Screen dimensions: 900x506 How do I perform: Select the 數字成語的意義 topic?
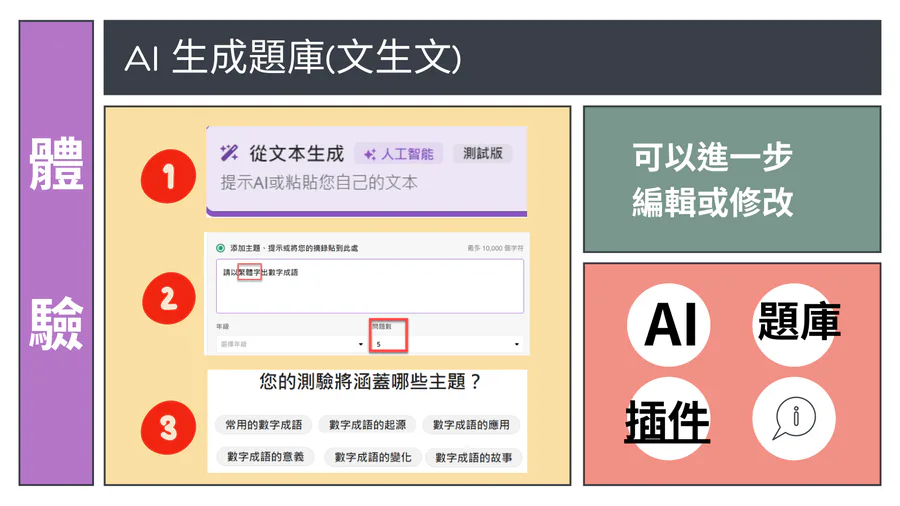265,457
